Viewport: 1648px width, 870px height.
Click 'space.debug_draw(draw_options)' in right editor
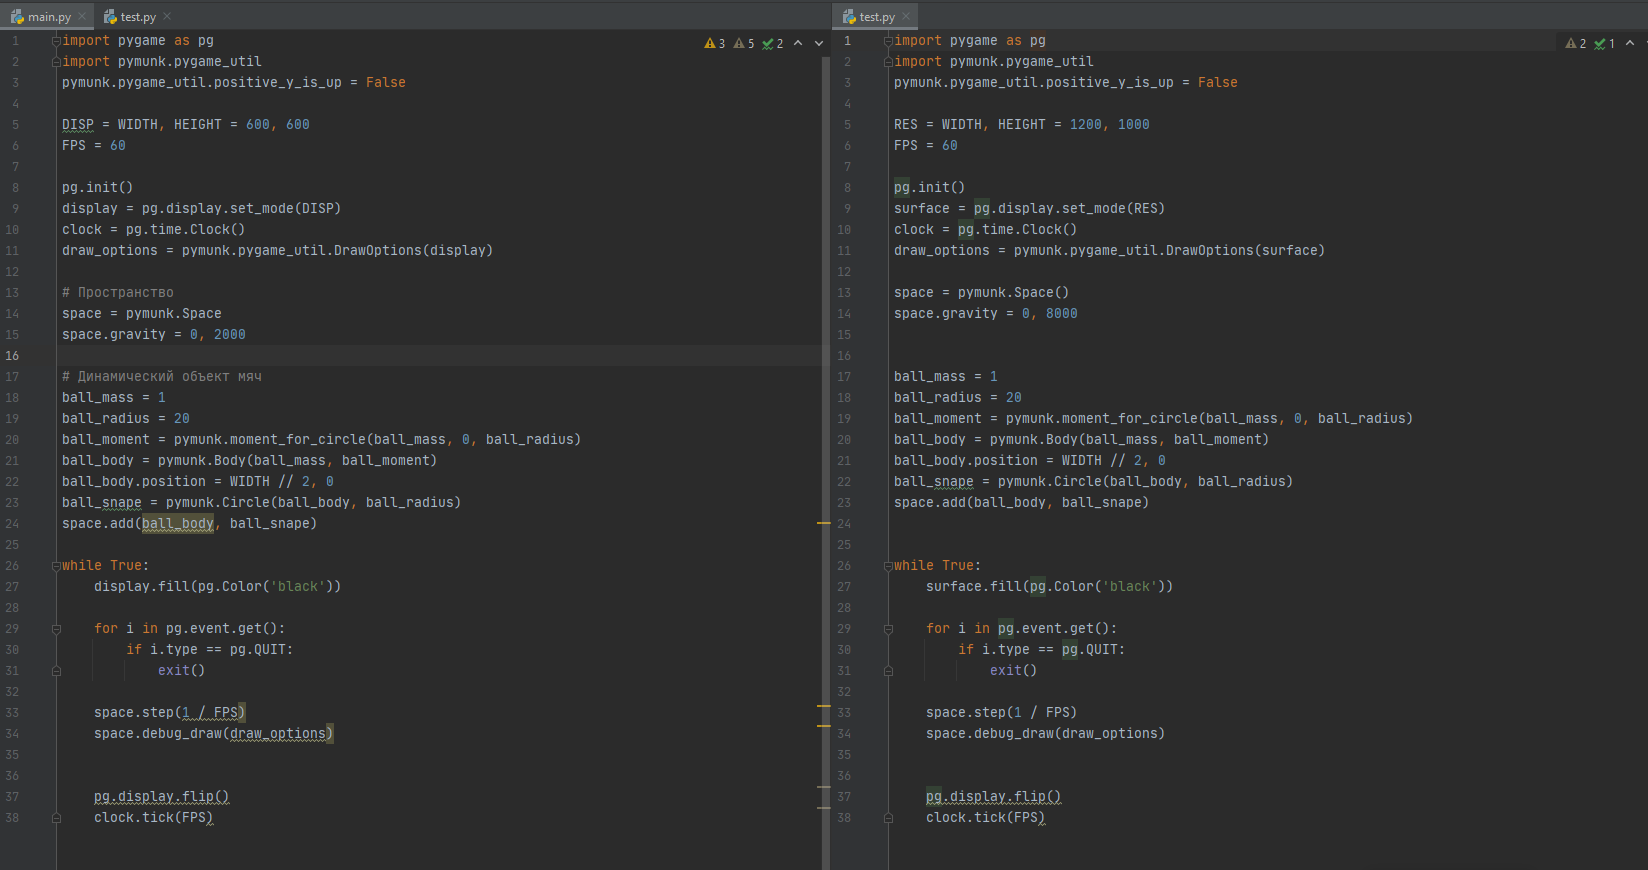point(1046,734)
